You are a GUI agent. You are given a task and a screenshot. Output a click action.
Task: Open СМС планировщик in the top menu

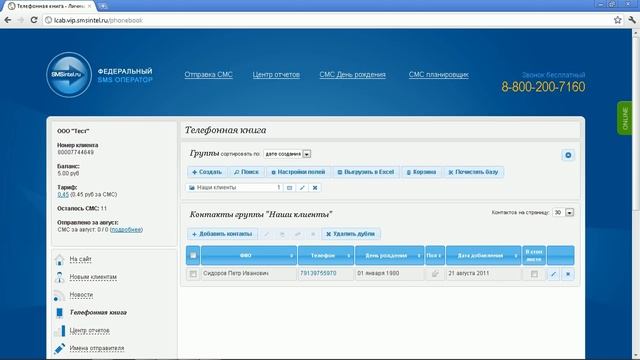pos(438,75)
